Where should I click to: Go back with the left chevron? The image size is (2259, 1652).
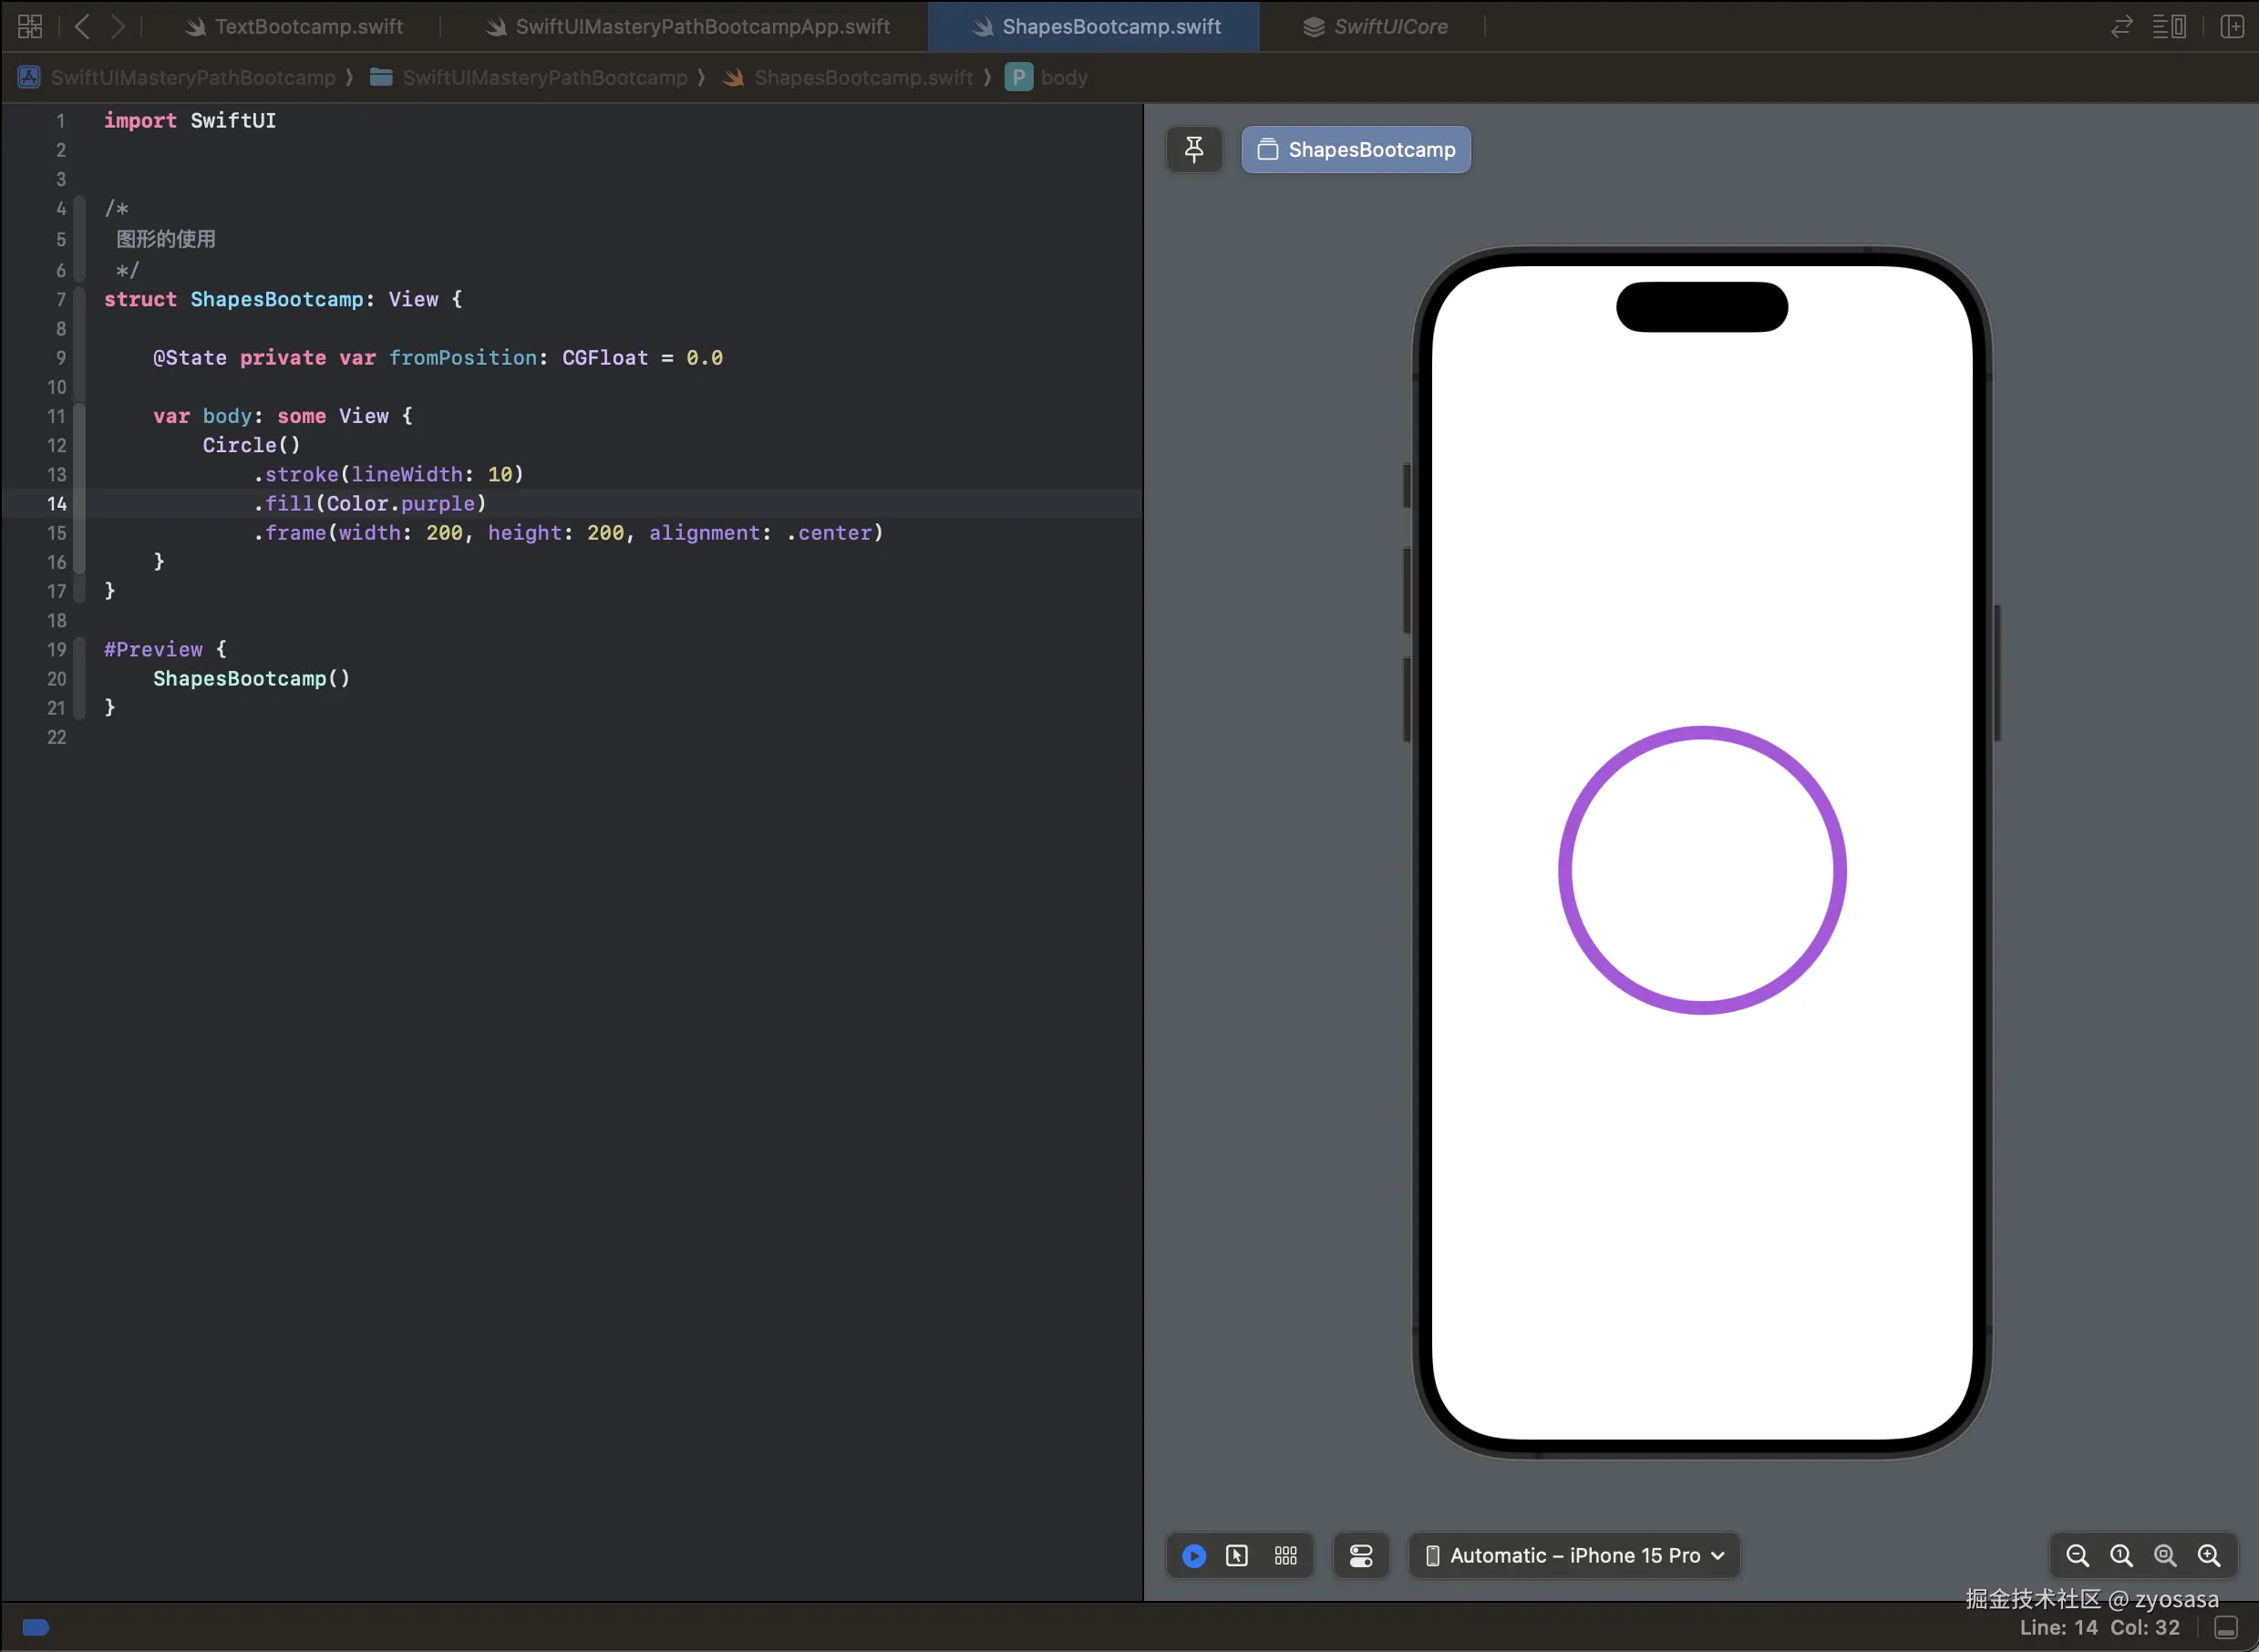coord(83,26)
